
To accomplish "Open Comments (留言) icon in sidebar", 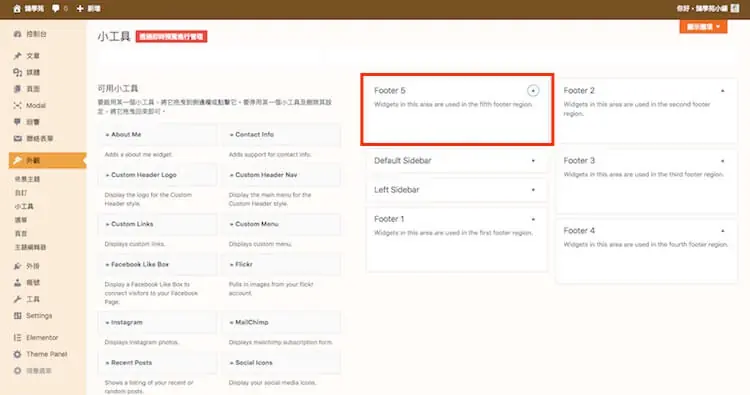I will [18, 122].
